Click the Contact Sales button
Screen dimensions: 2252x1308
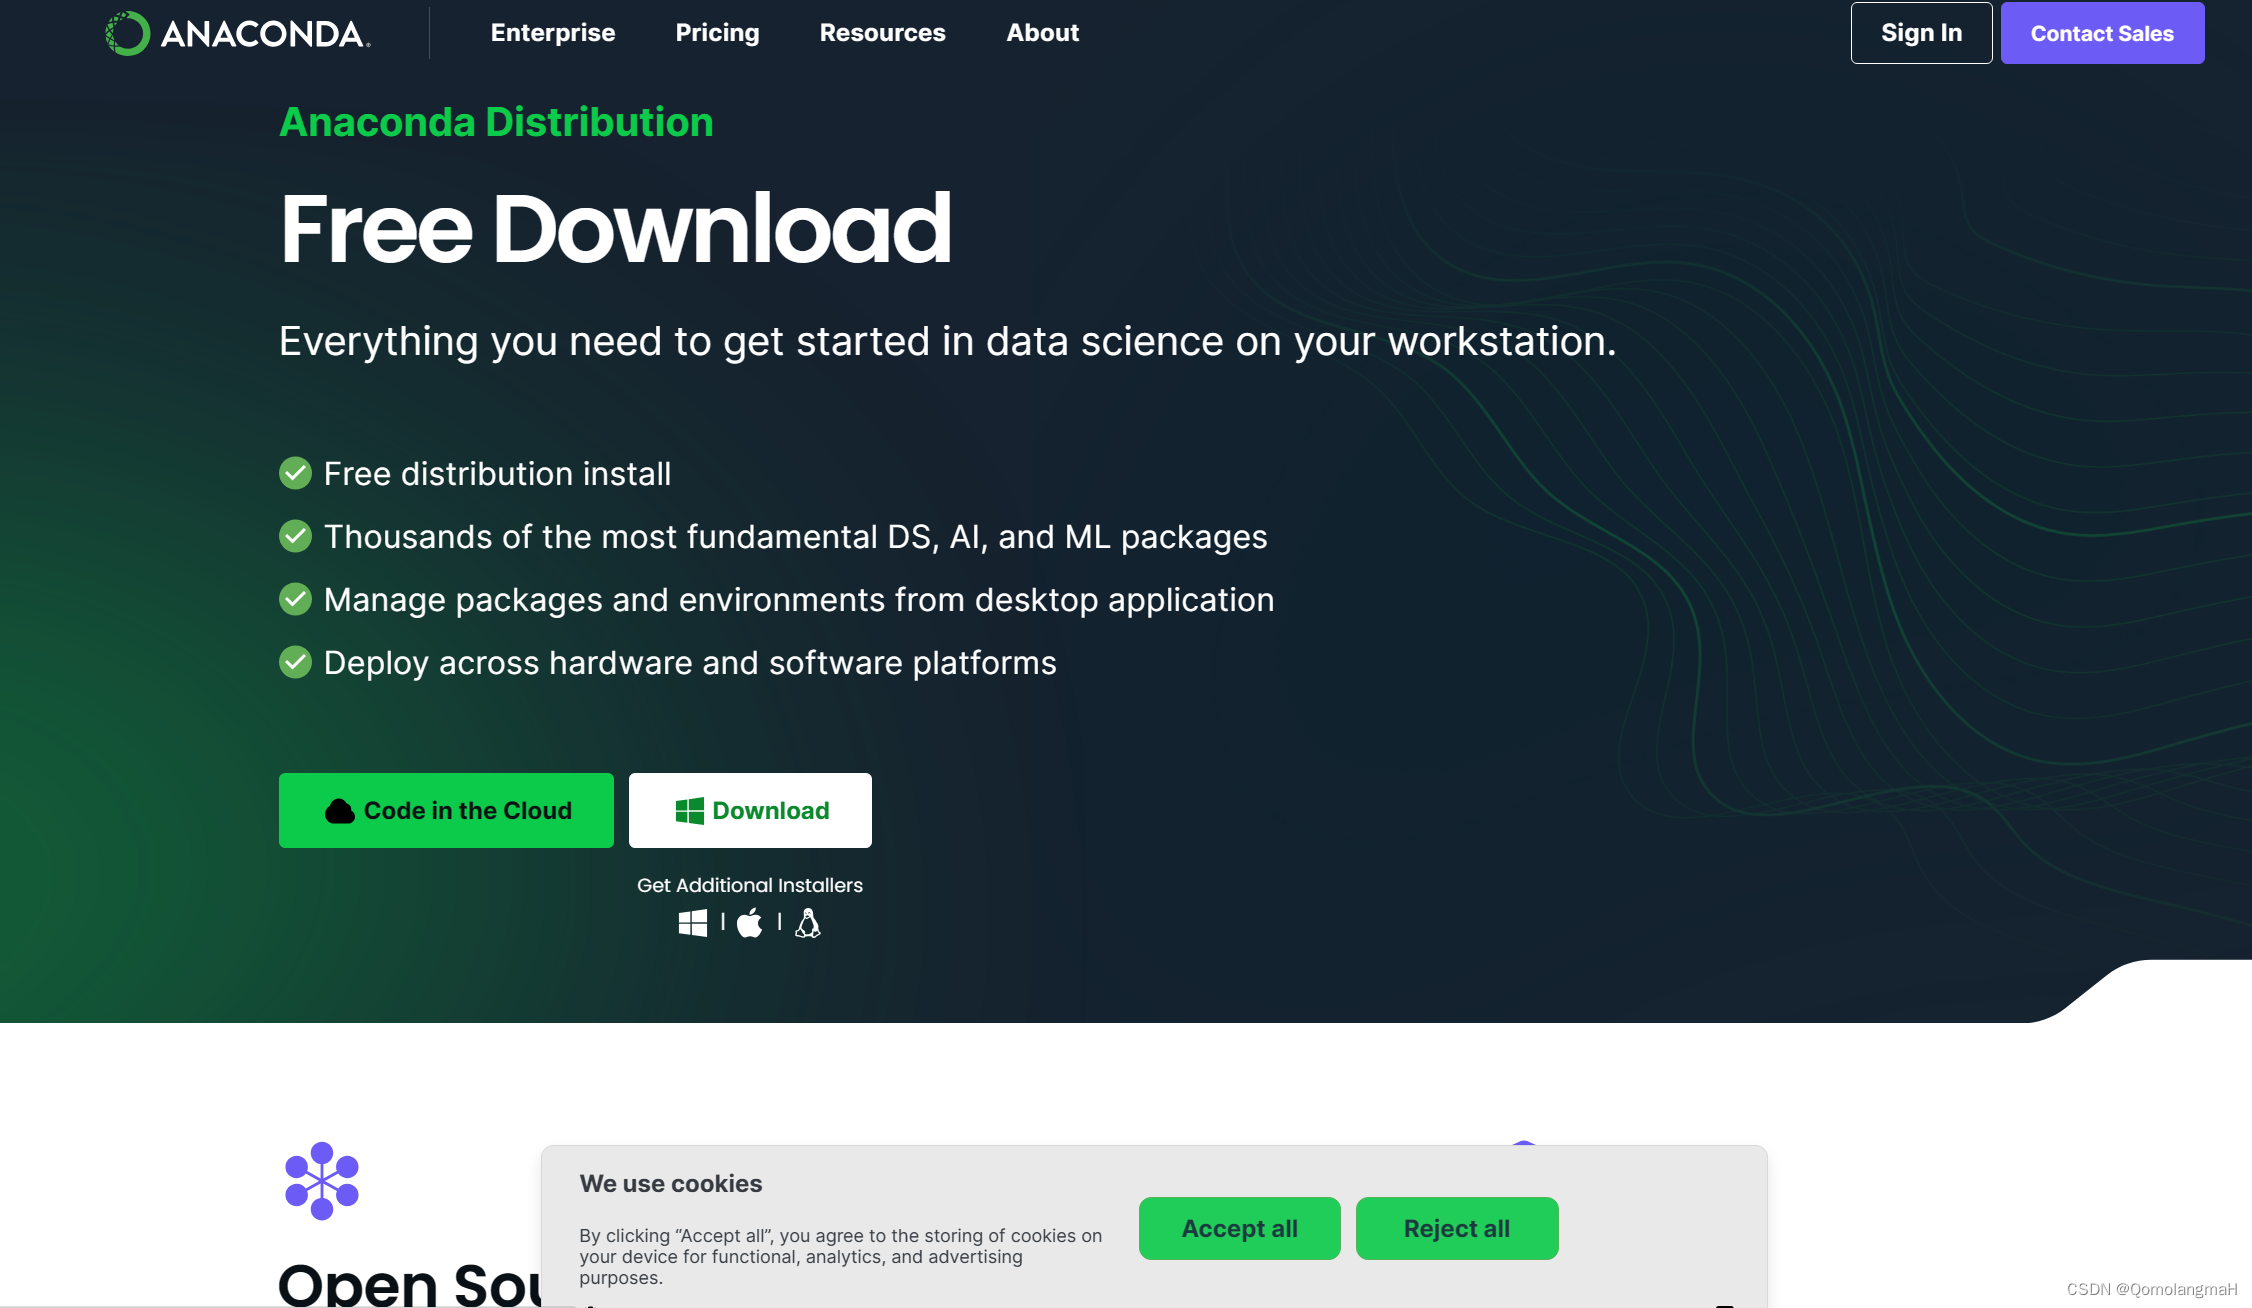(2103, 31)
